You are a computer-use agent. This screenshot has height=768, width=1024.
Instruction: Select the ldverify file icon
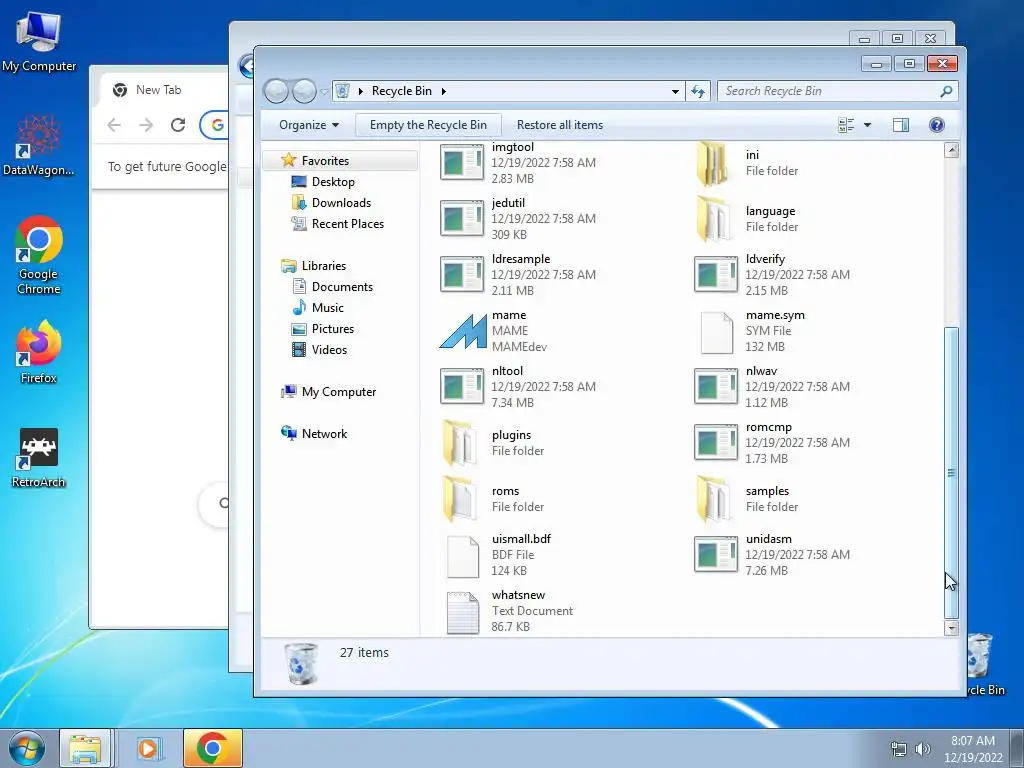716,275
